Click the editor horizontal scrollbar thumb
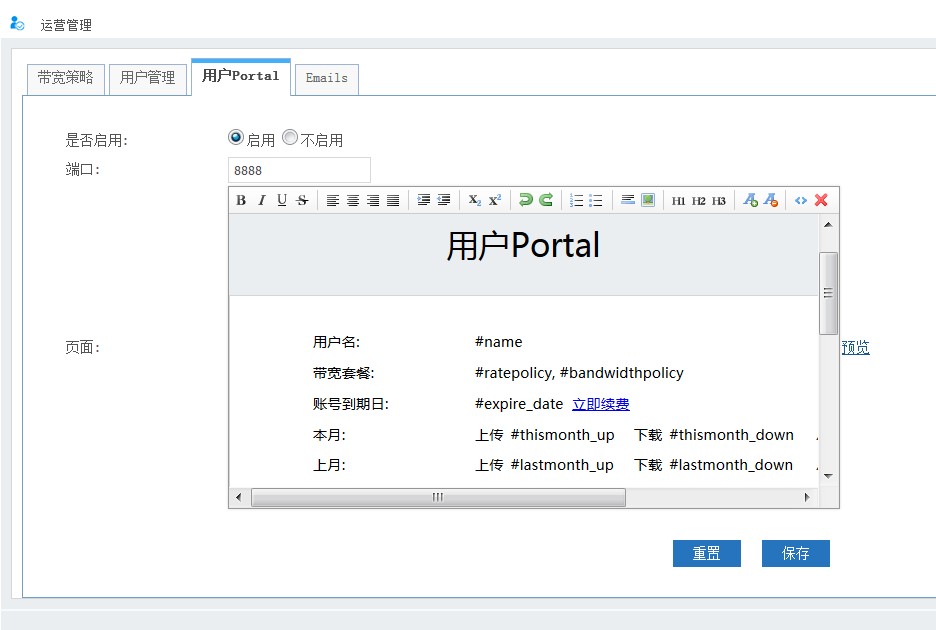The height and width of the screenshot is (630, 936). 438,497
